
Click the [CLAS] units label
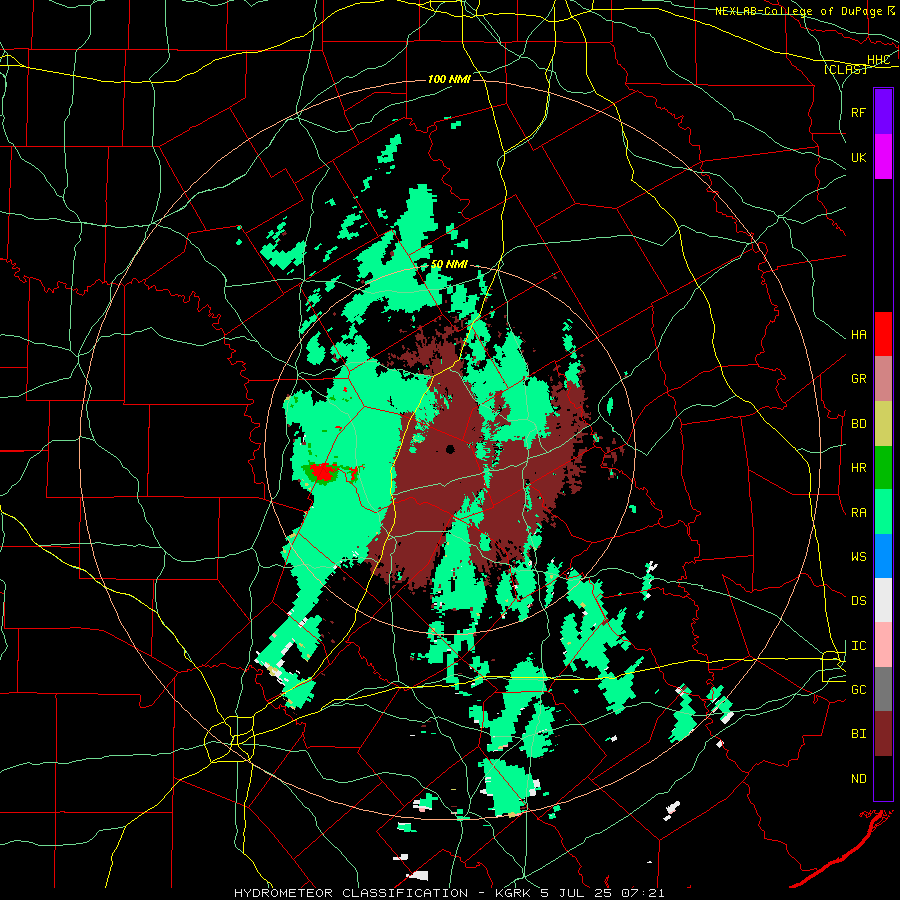pos(845,69)
